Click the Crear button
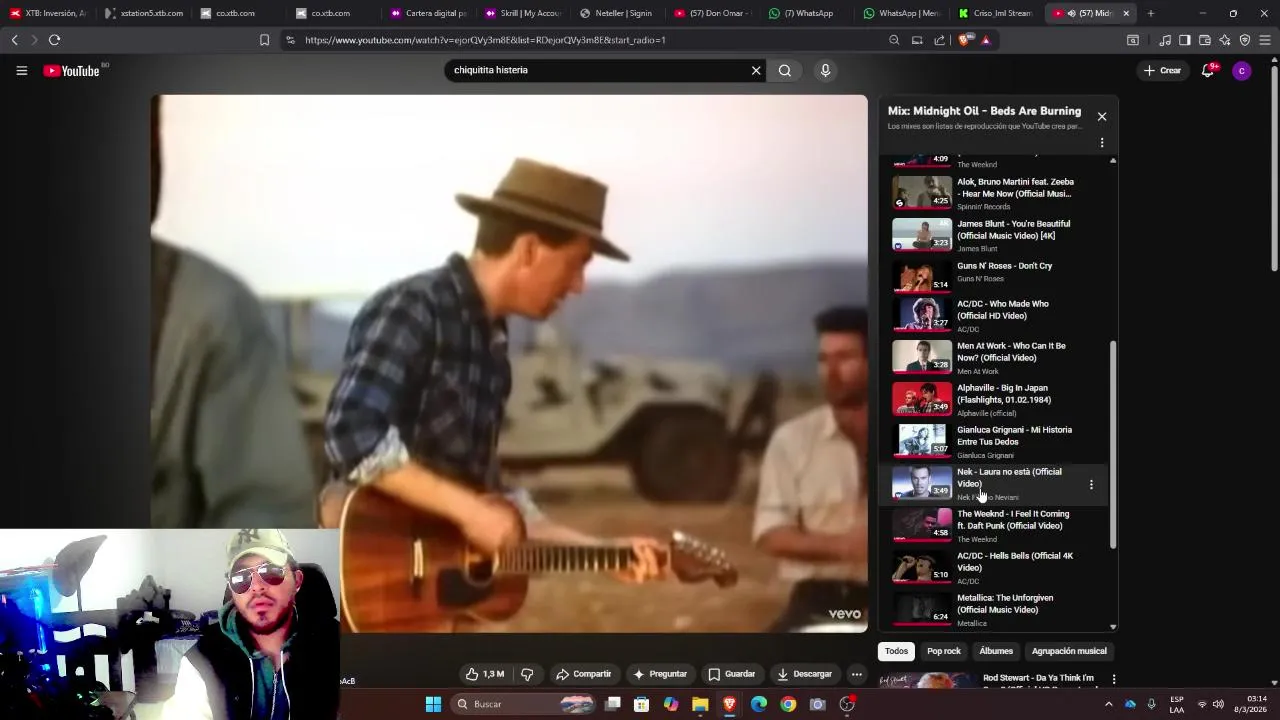 click(1163, 70)
